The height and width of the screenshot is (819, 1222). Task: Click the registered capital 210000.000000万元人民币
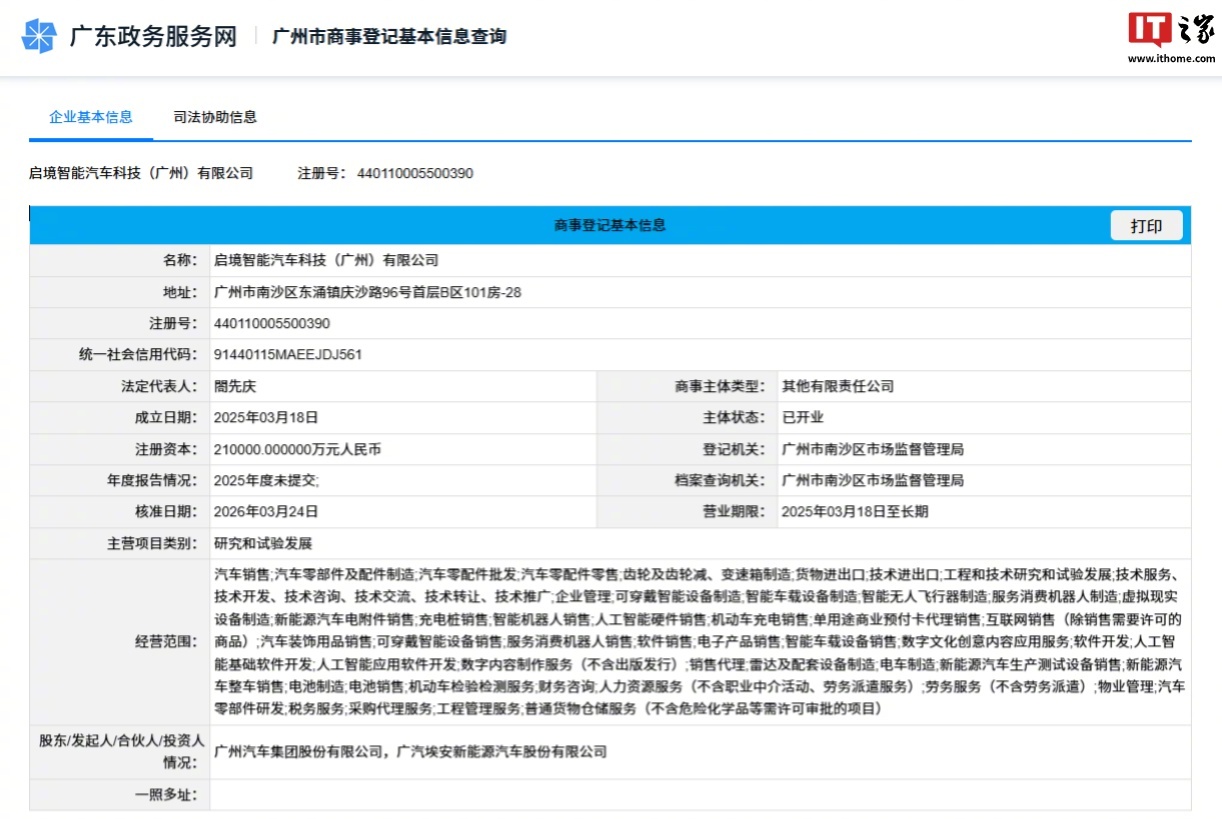tap(300, 449)
